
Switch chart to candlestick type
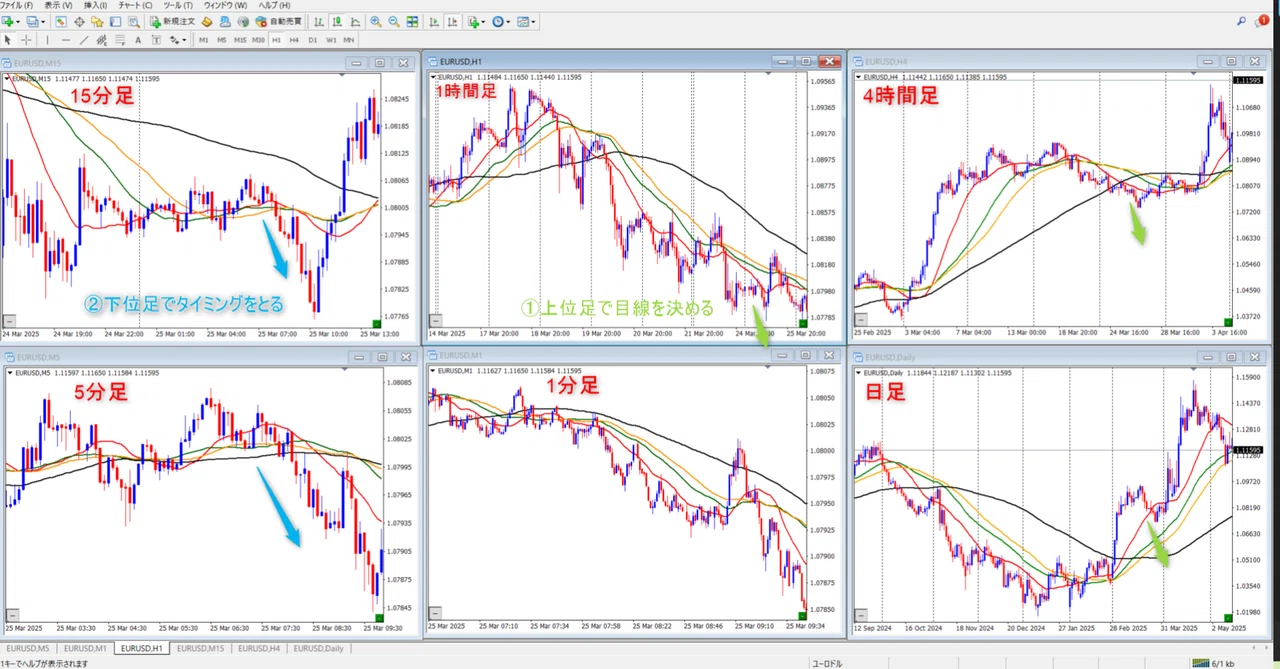point(337,21)
